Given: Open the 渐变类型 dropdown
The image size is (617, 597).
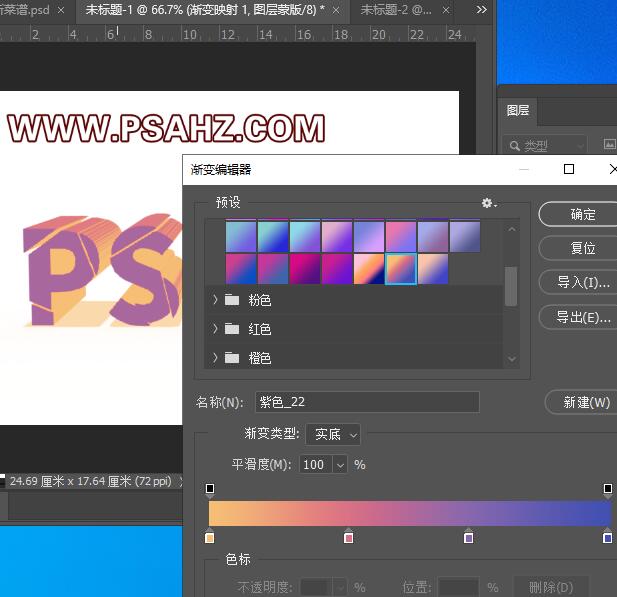Looking at the screenshot, I should [333, 434].
